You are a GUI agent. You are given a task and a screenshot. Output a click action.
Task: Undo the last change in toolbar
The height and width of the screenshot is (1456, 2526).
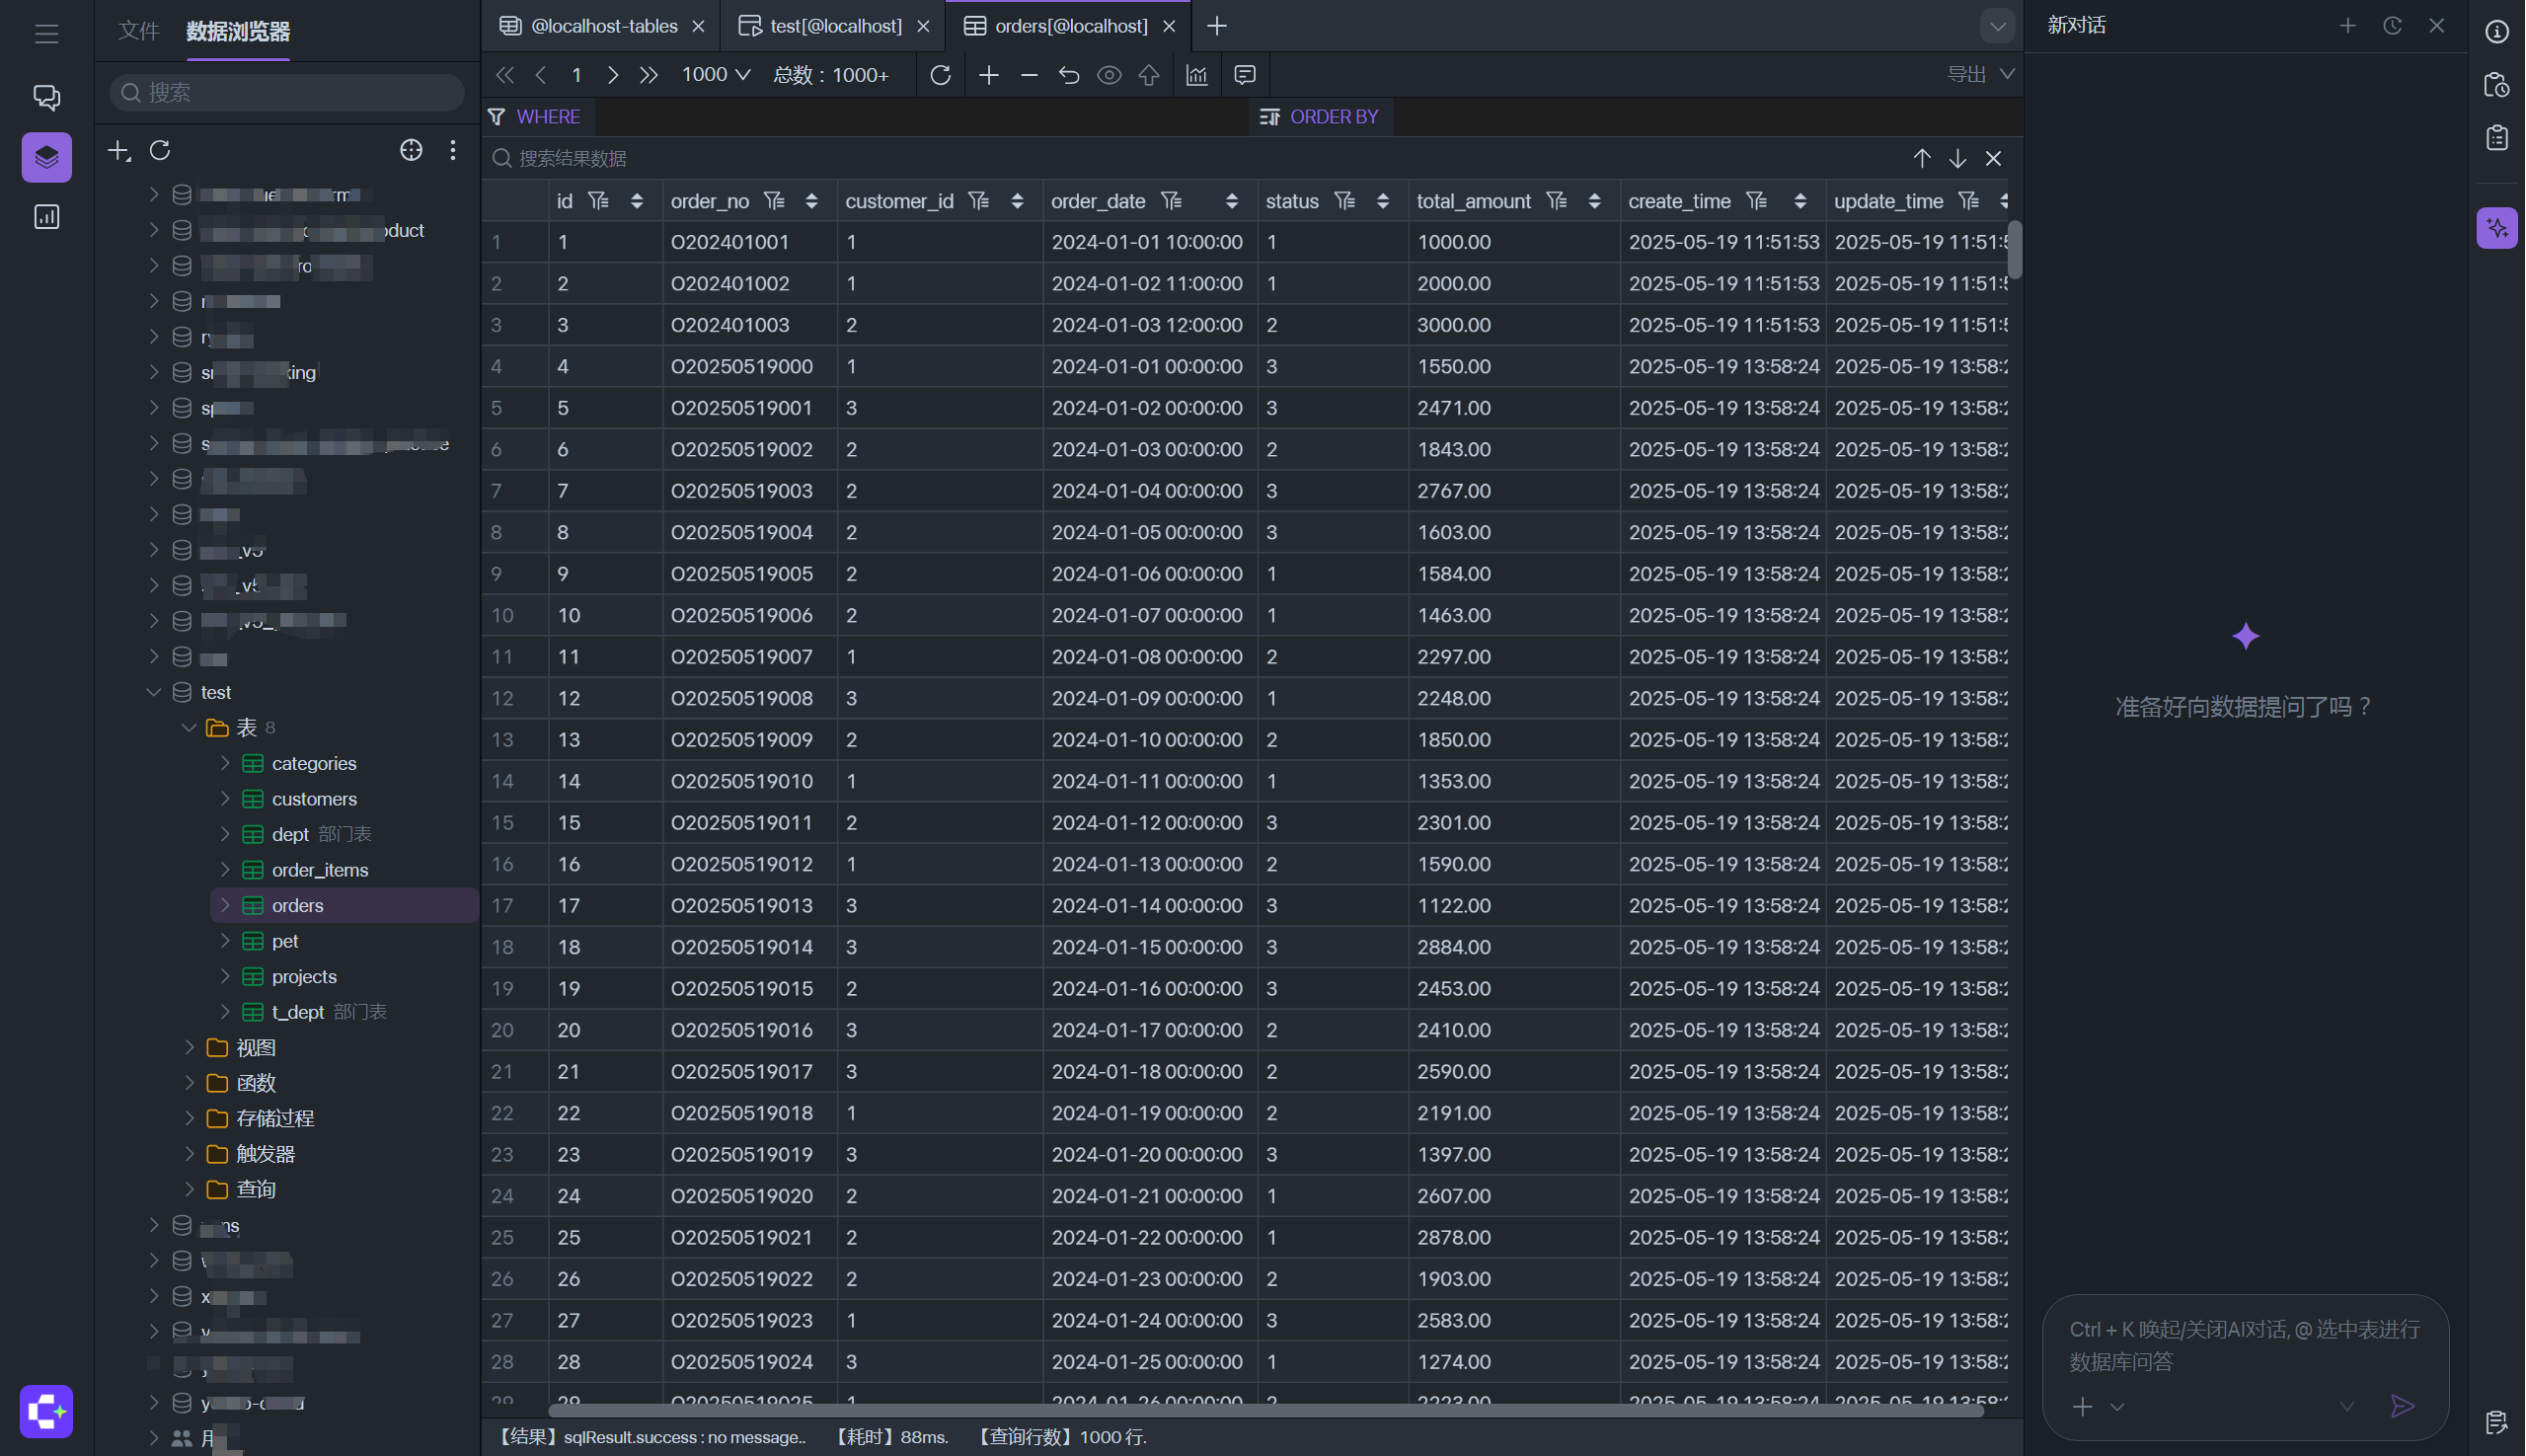pyautogui.click(x=1069, y=75)
